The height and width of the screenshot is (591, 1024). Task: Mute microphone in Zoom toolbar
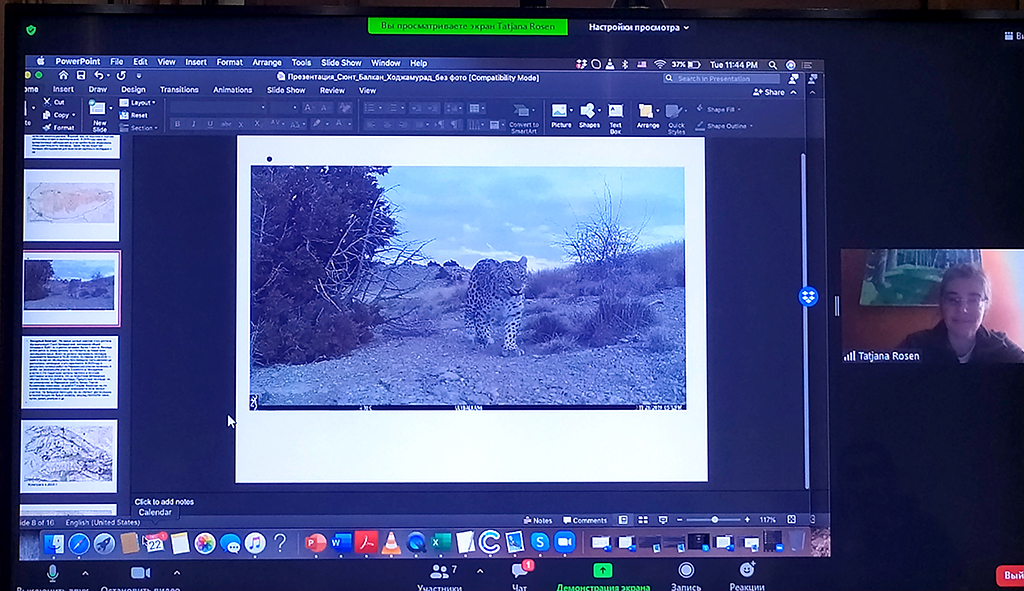coord(52,572)
